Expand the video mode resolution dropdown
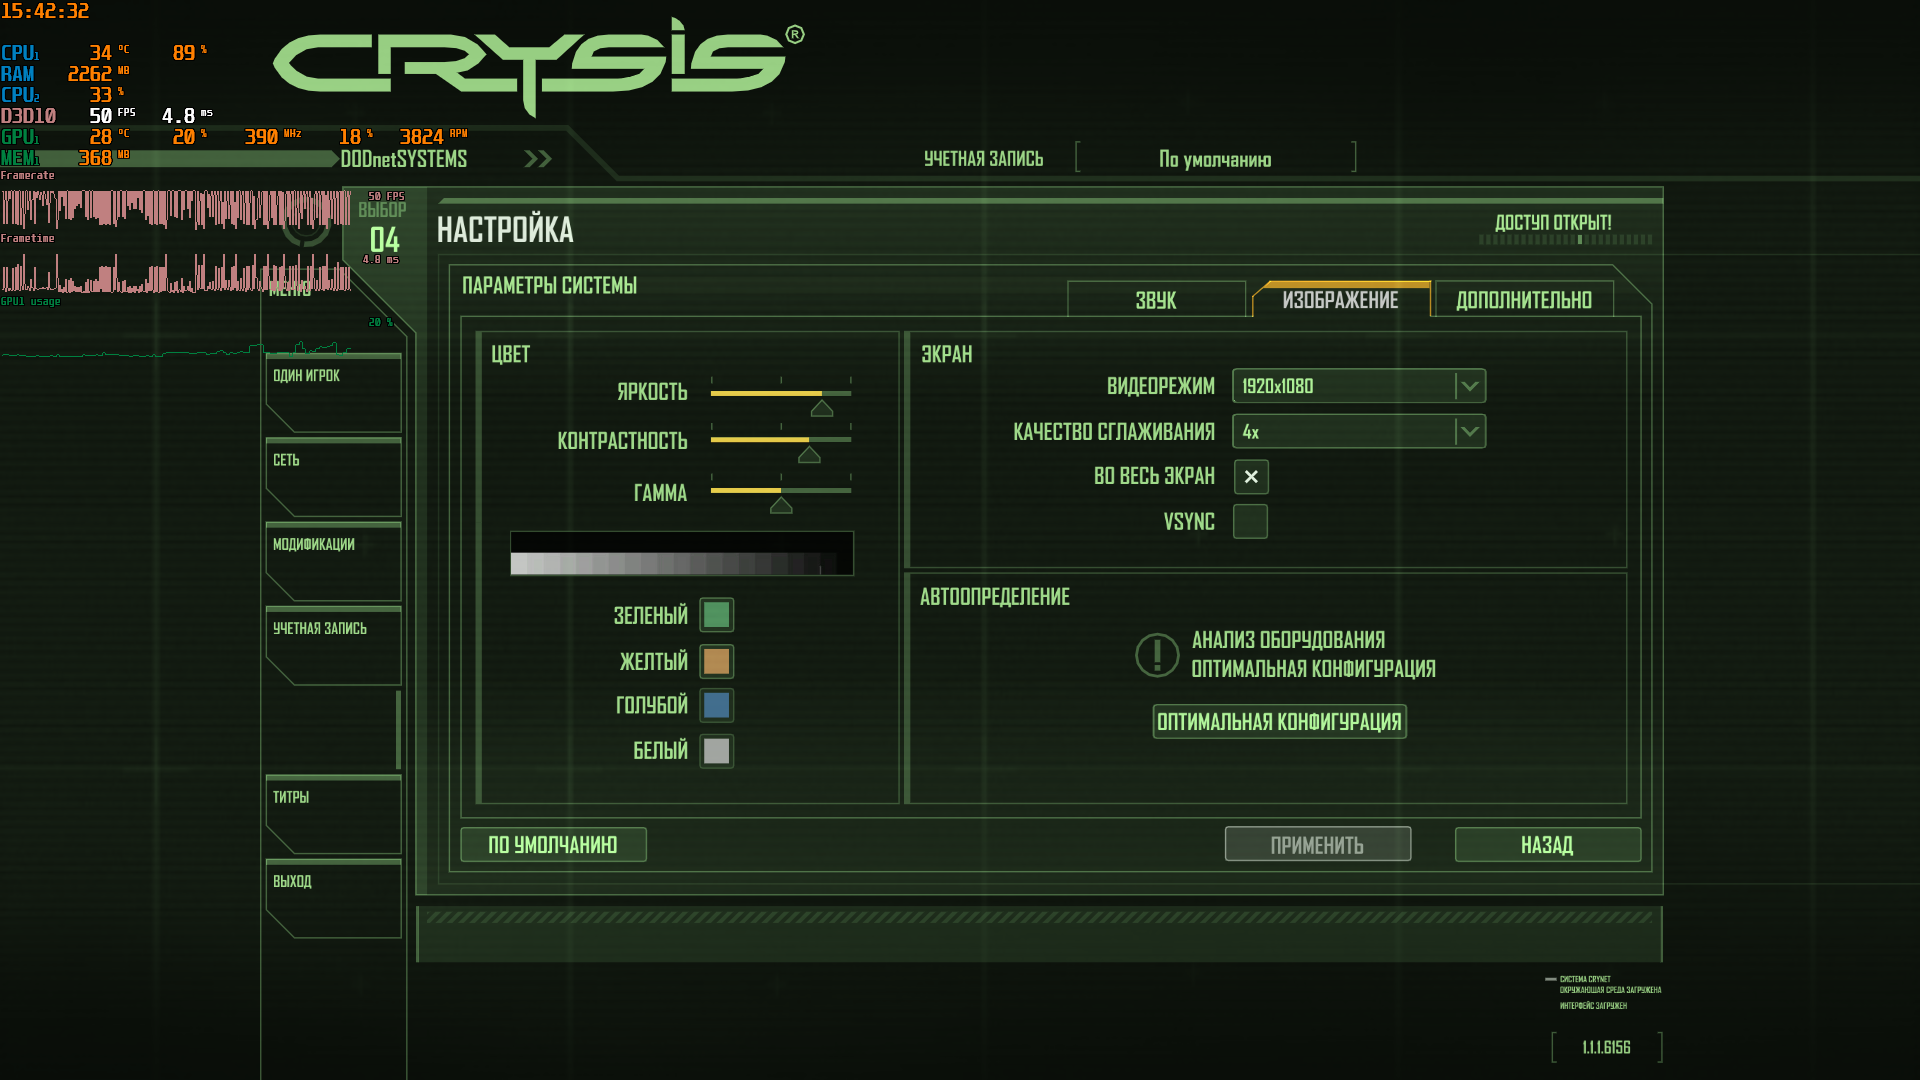Image resolution: width=1920 pixels, height=1080 pixels. (x=1469, y=386)
